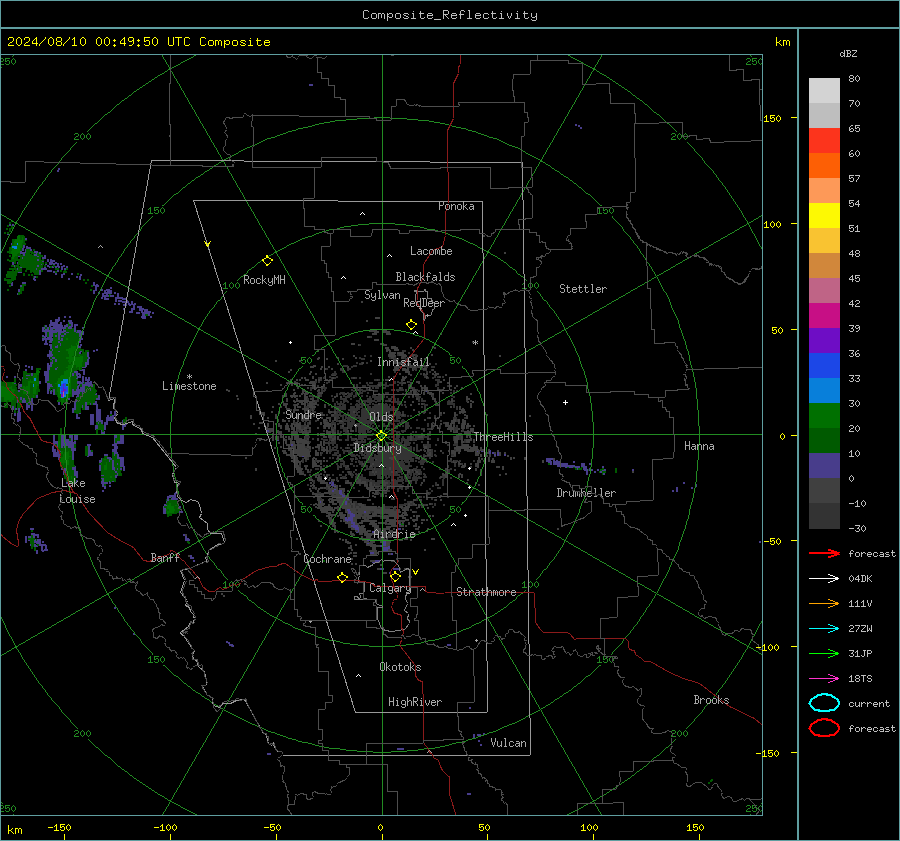
Task: Click the Banff label
Action: pyautogui.click(x=165, y=557)
